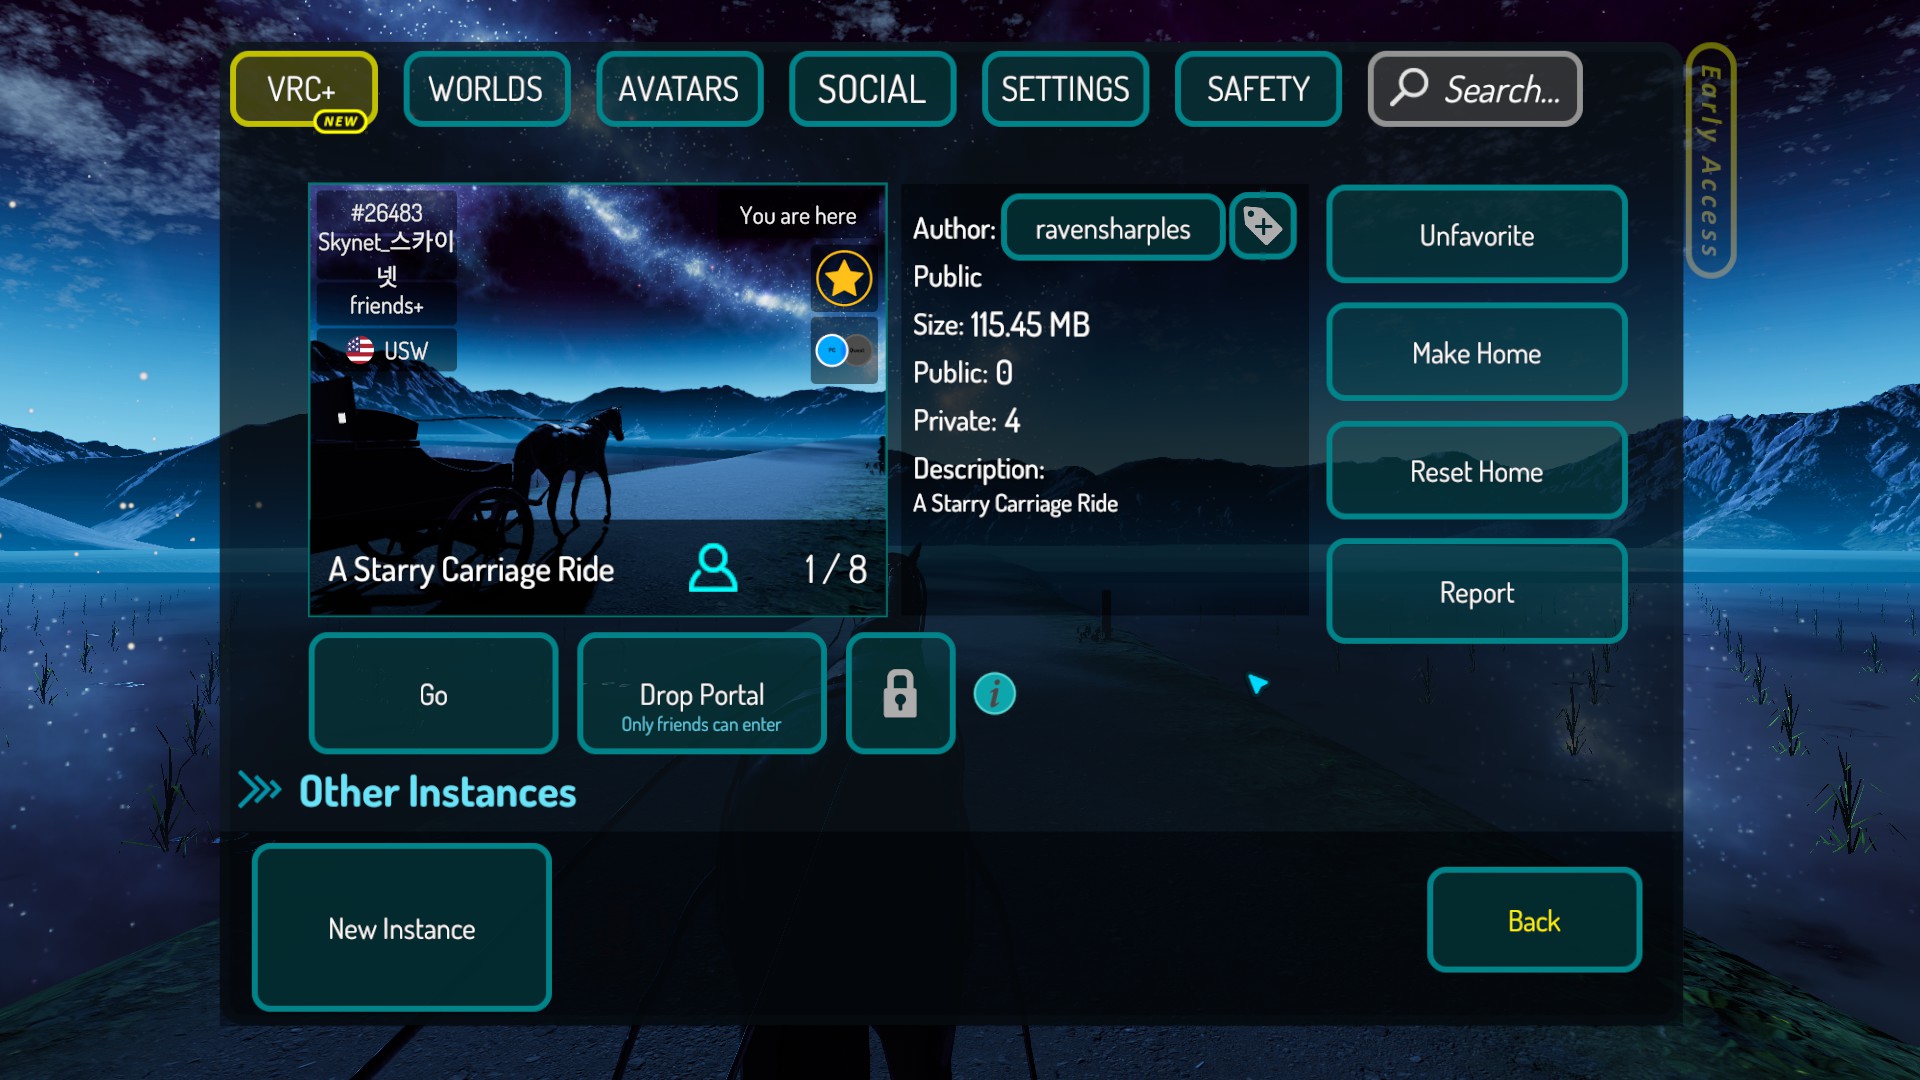Open the Settings tab
Viewport: 1920px width, 1080px height.
pyautogui.click(x=1065, y=89)
